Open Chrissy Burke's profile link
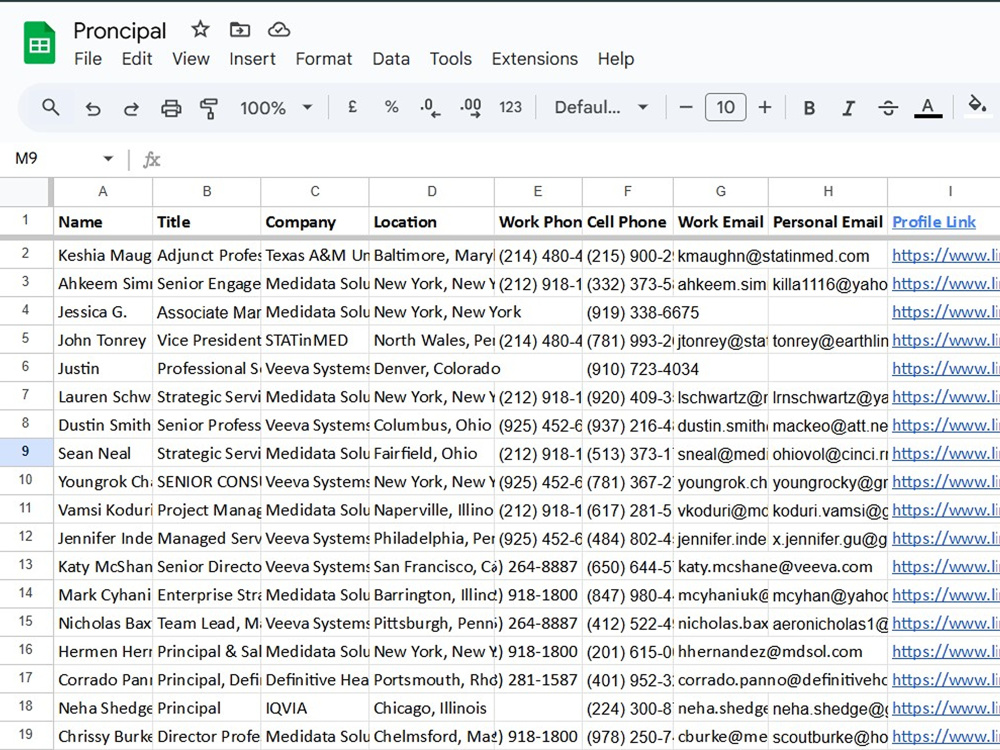 click(945, 737)
